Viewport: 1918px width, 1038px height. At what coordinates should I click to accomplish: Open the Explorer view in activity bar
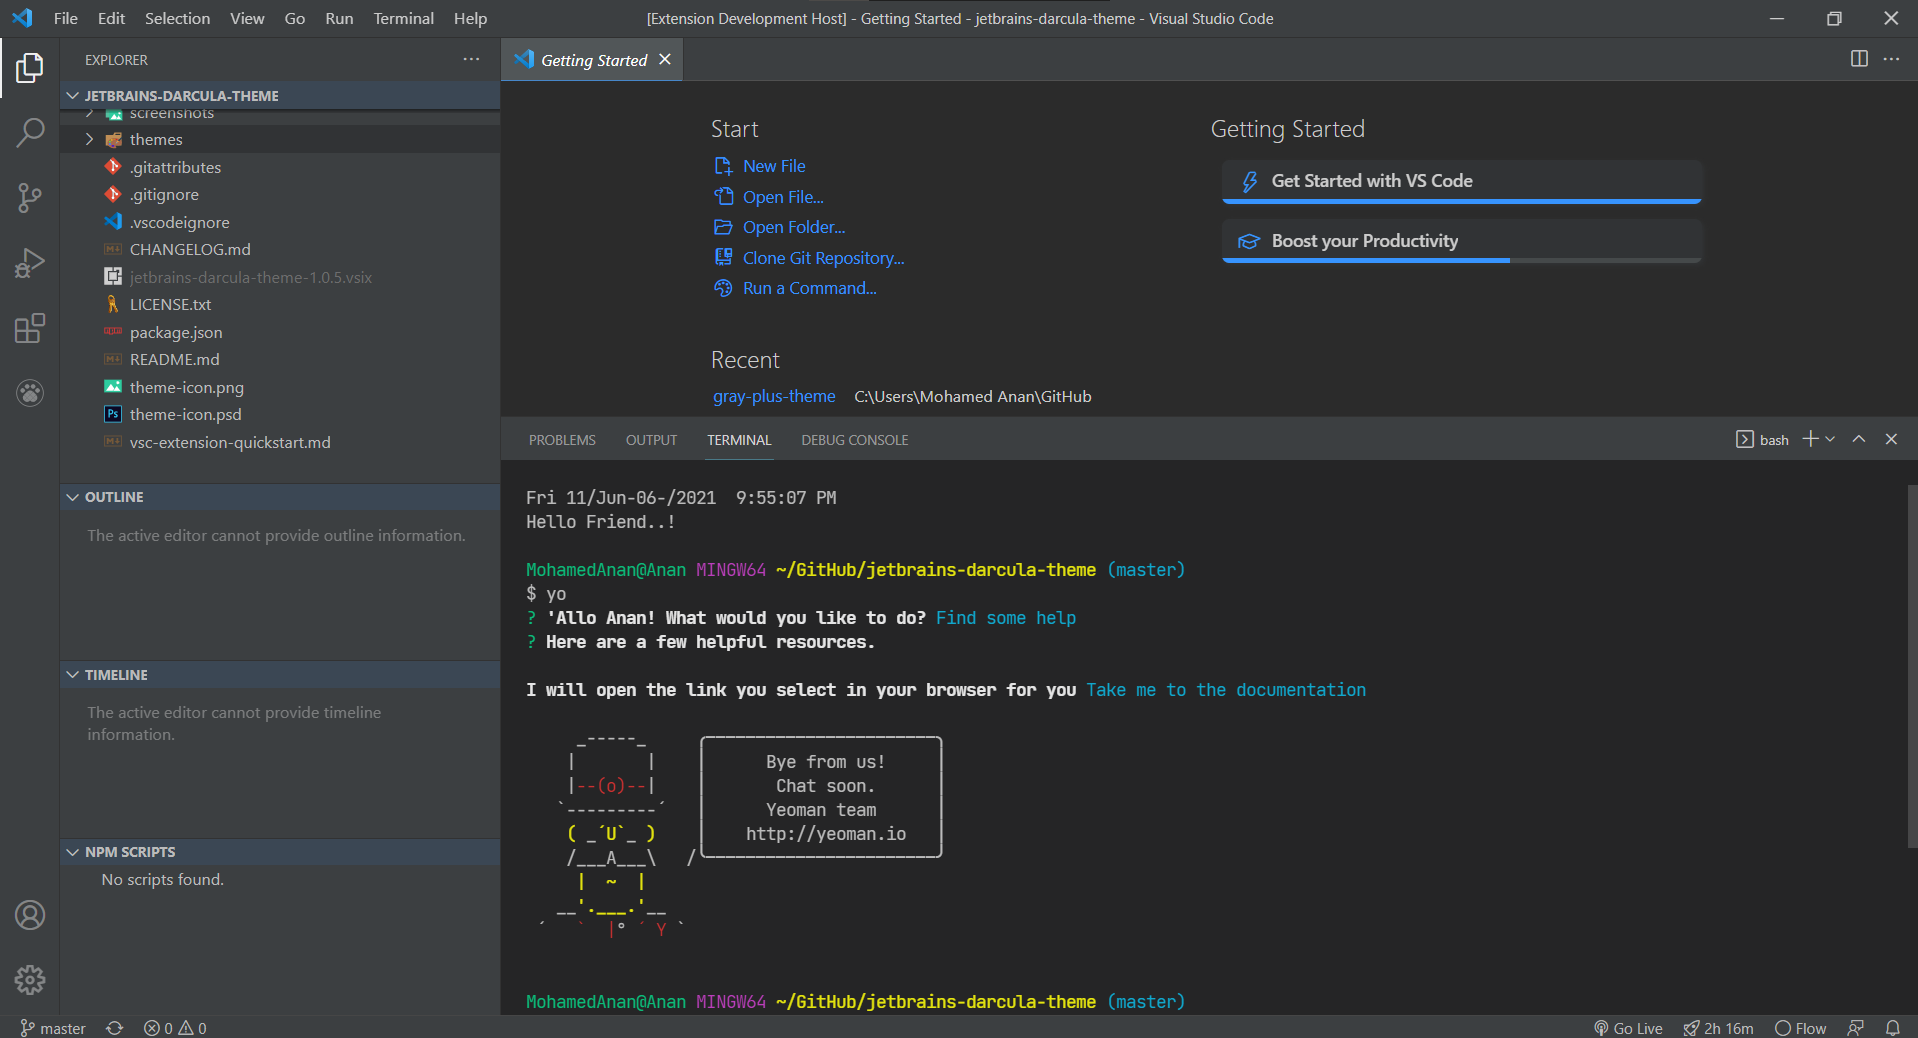[30, 68]
